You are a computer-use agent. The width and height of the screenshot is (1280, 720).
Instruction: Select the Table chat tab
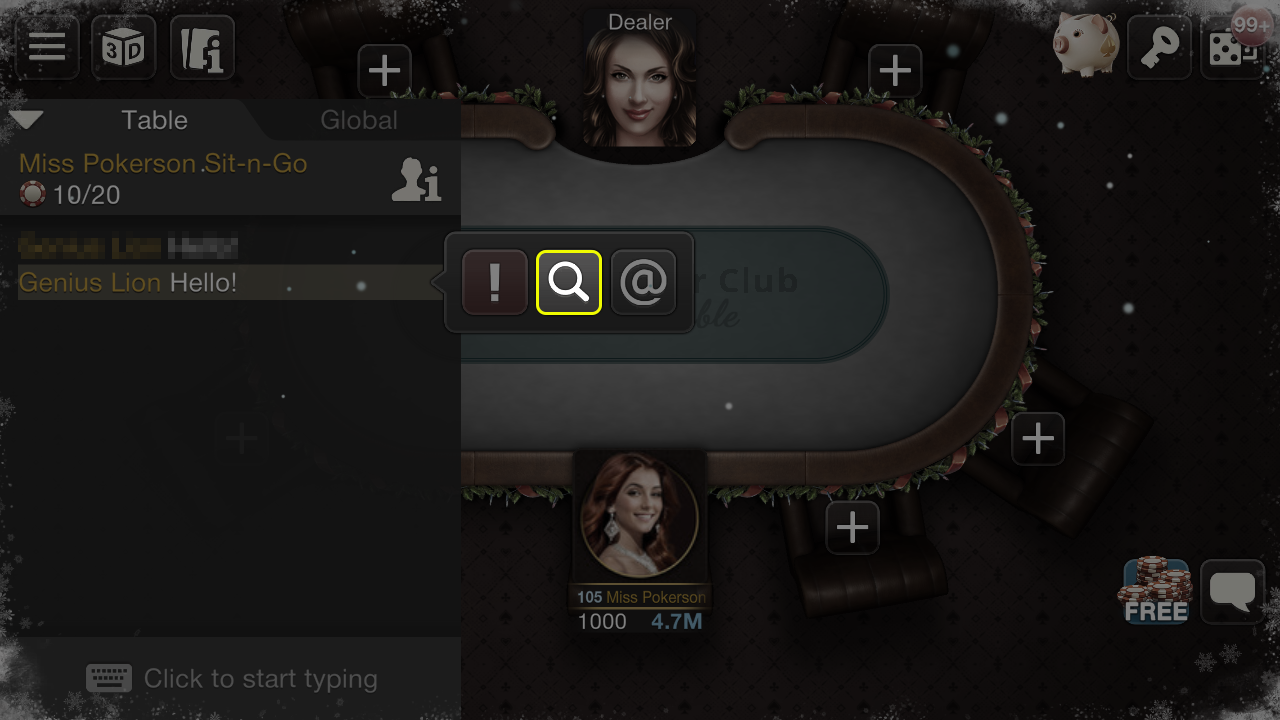coord(154,120)
